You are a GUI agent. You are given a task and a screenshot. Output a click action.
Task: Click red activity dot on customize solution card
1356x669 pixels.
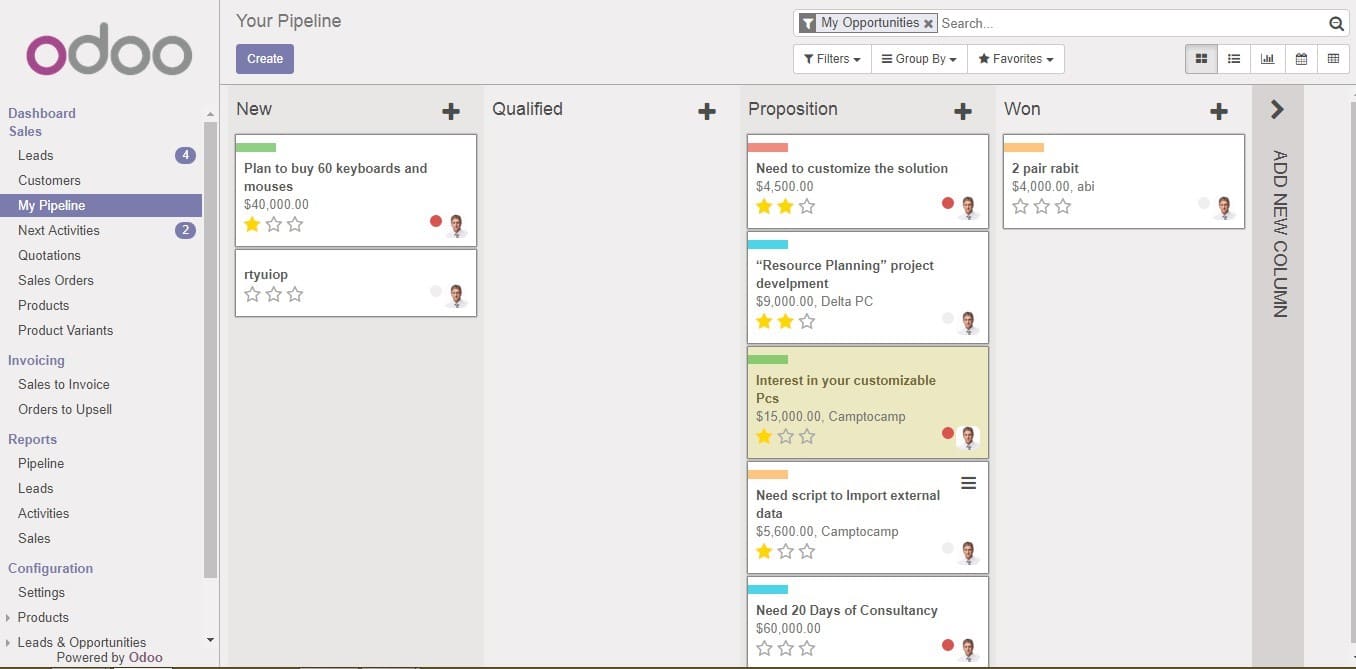coord(948,203)
